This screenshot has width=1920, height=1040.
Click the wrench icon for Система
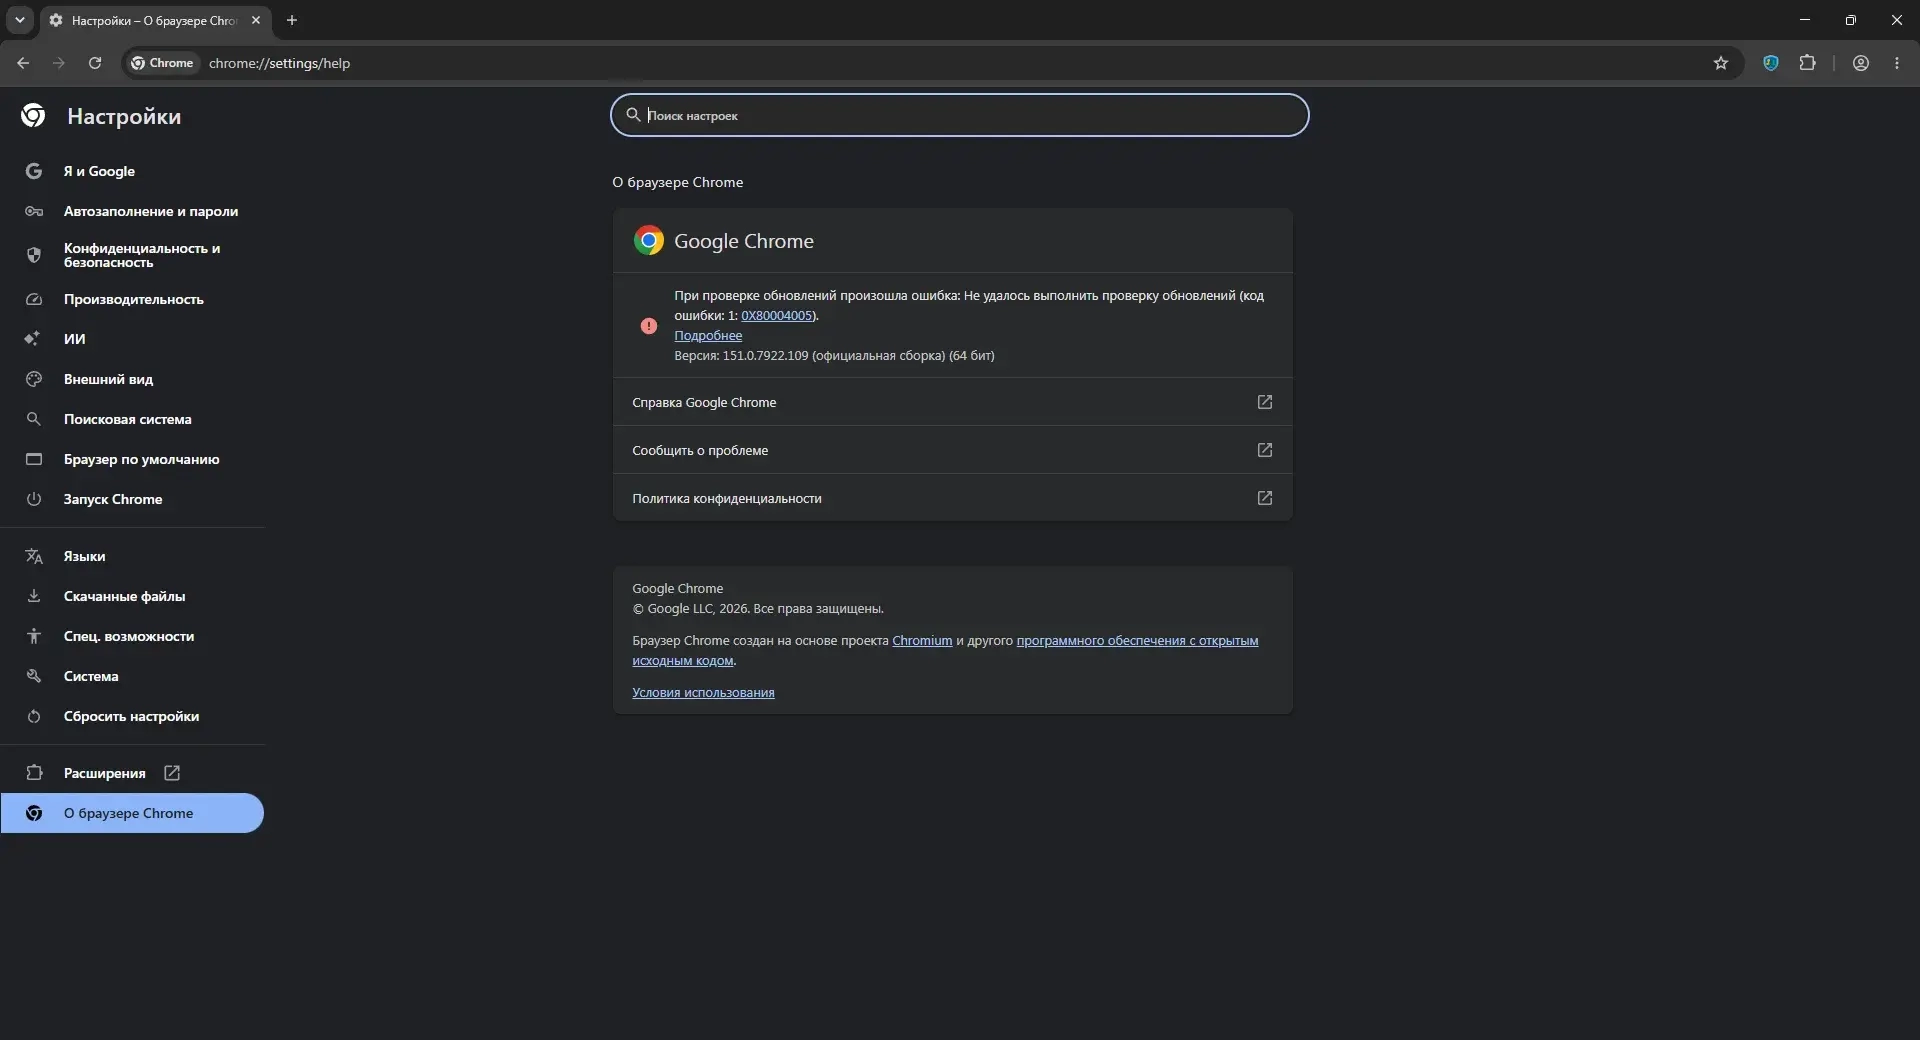[34, 676]
